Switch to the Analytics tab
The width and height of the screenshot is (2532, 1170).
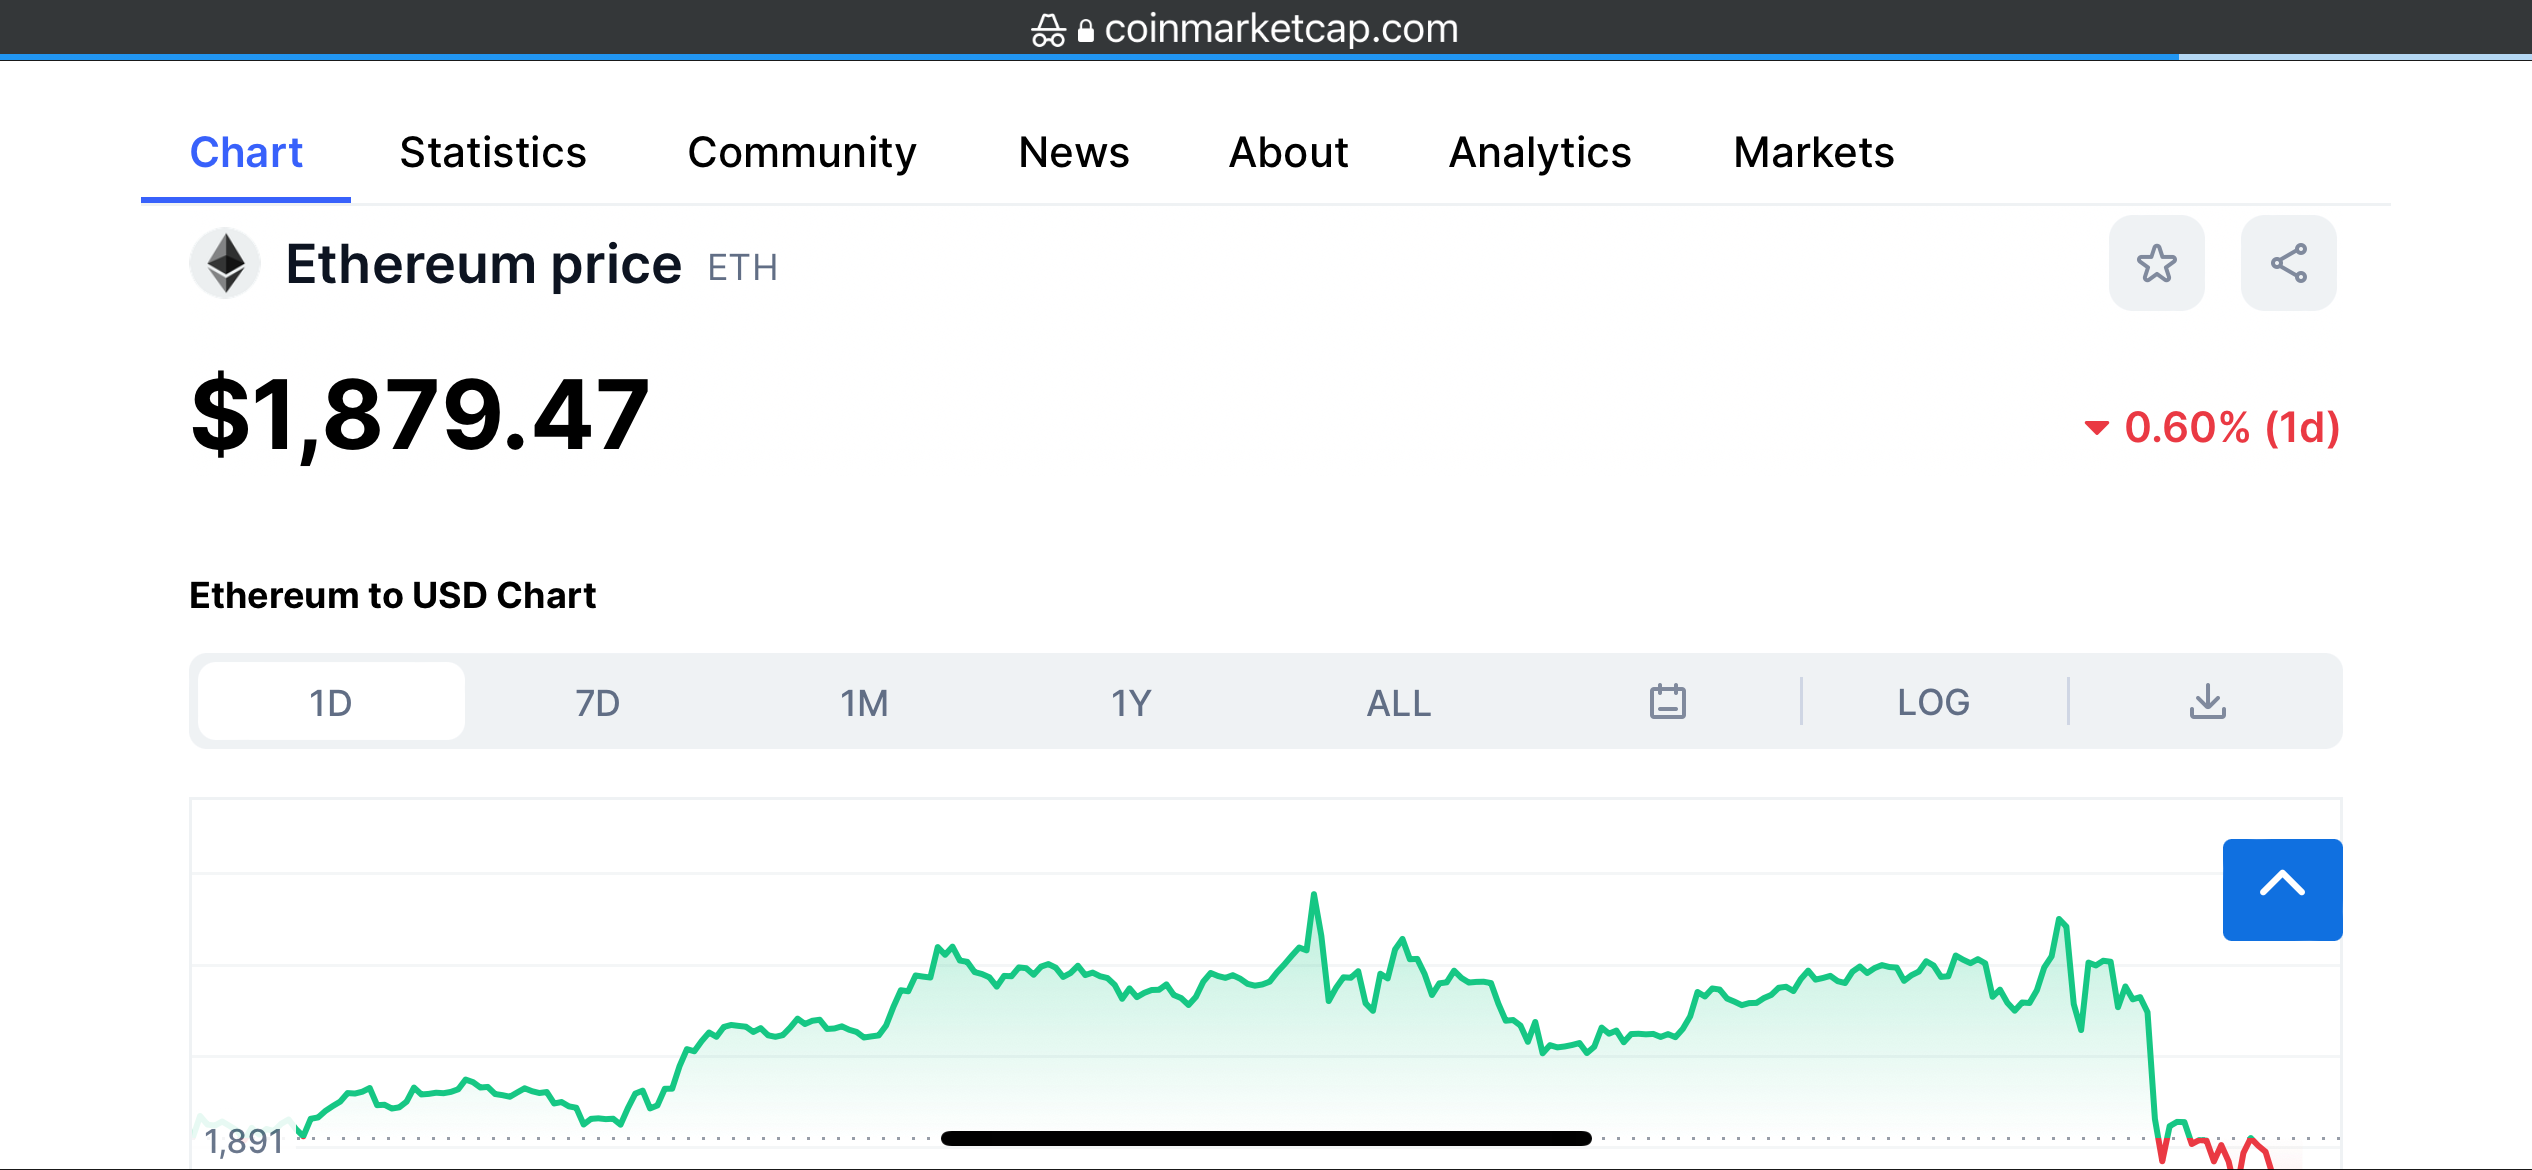[1540, 153]
